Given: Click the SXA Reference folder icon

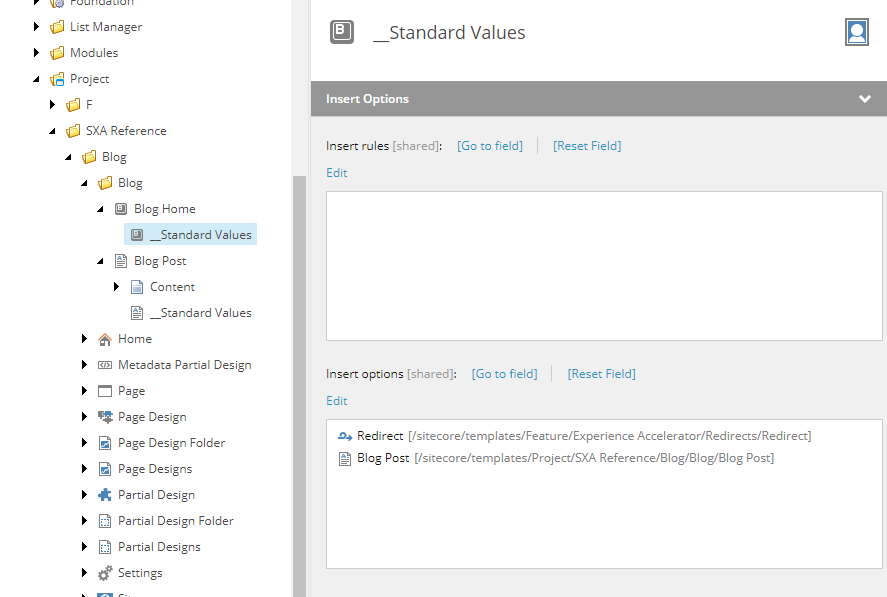Looking at the screenshot, I should (73, 131).
